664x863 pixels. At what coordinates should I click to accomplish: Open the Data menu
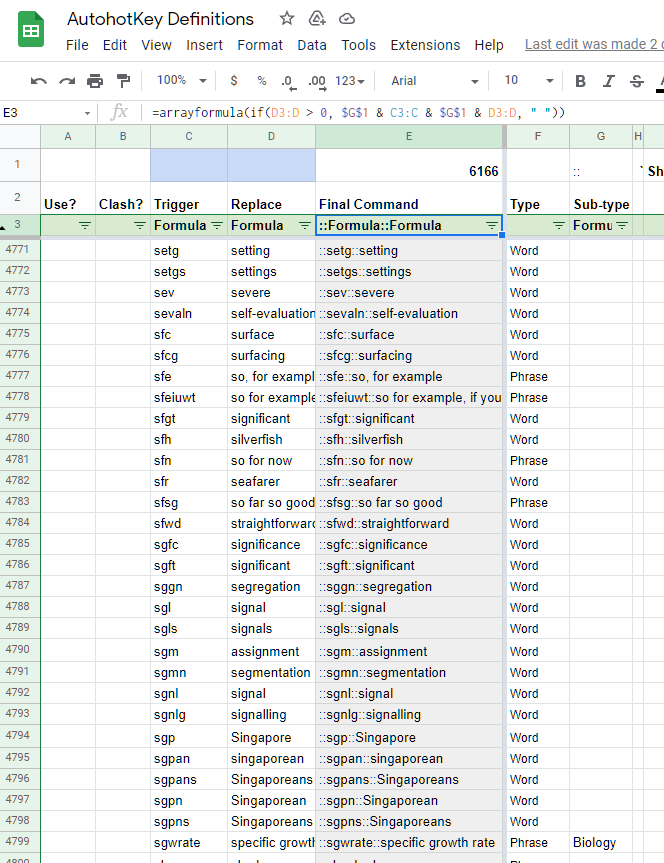312,45
